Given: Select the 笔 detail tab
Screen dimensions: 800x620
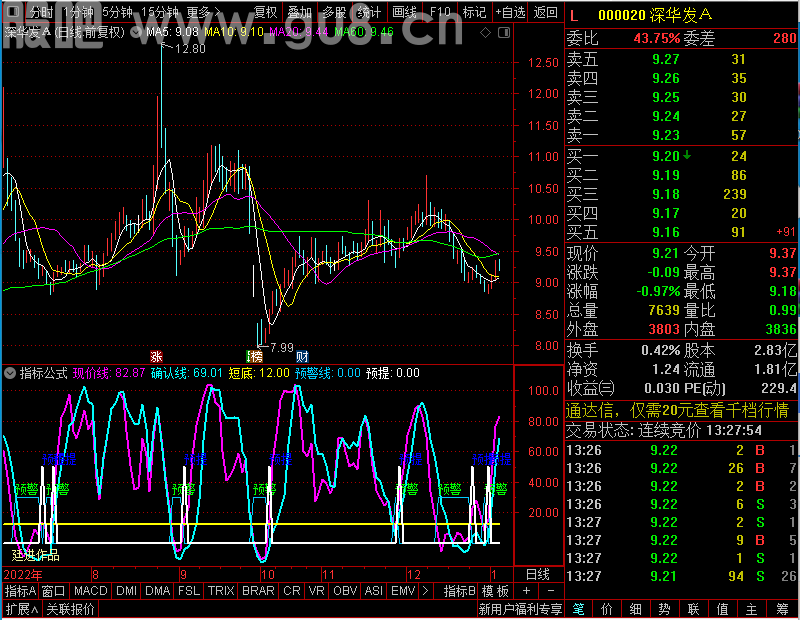Looking at the screenshot, I should (578, 609).
